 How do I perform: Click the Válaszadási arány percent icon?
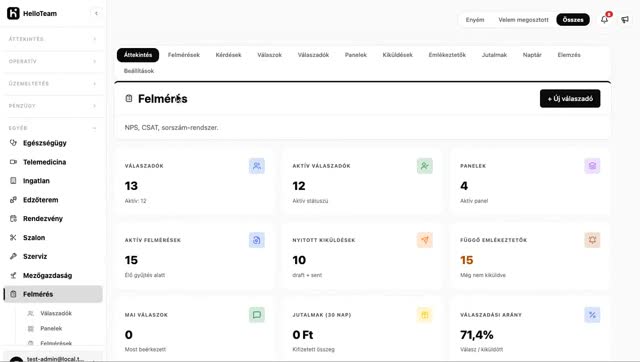[x=592, y=315]
